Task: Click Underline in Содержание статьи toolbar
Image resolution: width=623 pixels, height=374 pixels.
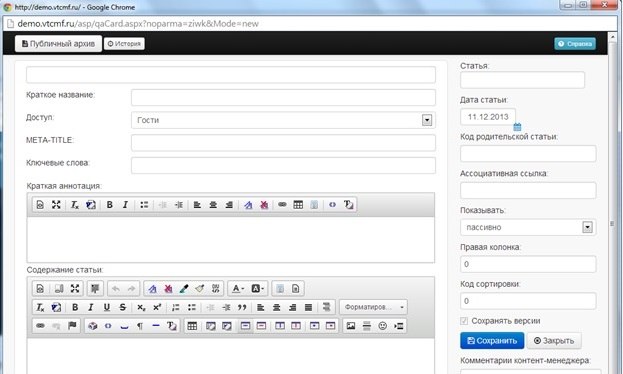Action: [106, 307]
